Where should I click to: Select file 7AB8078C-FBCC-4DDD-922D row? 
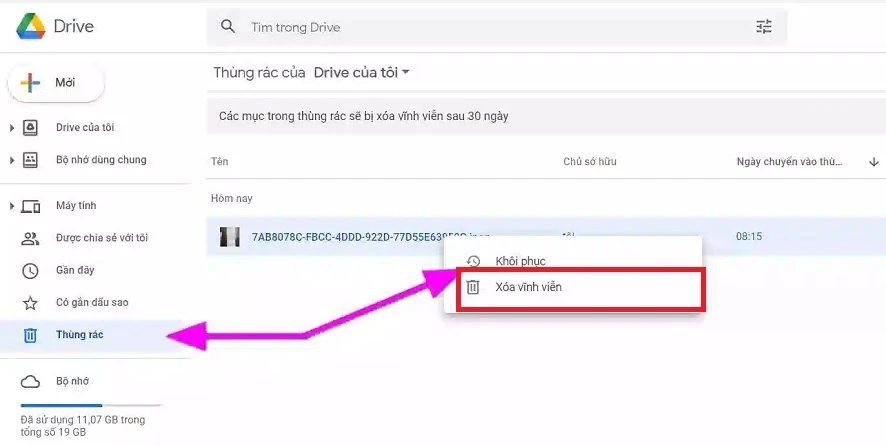[x=546, y=236]
